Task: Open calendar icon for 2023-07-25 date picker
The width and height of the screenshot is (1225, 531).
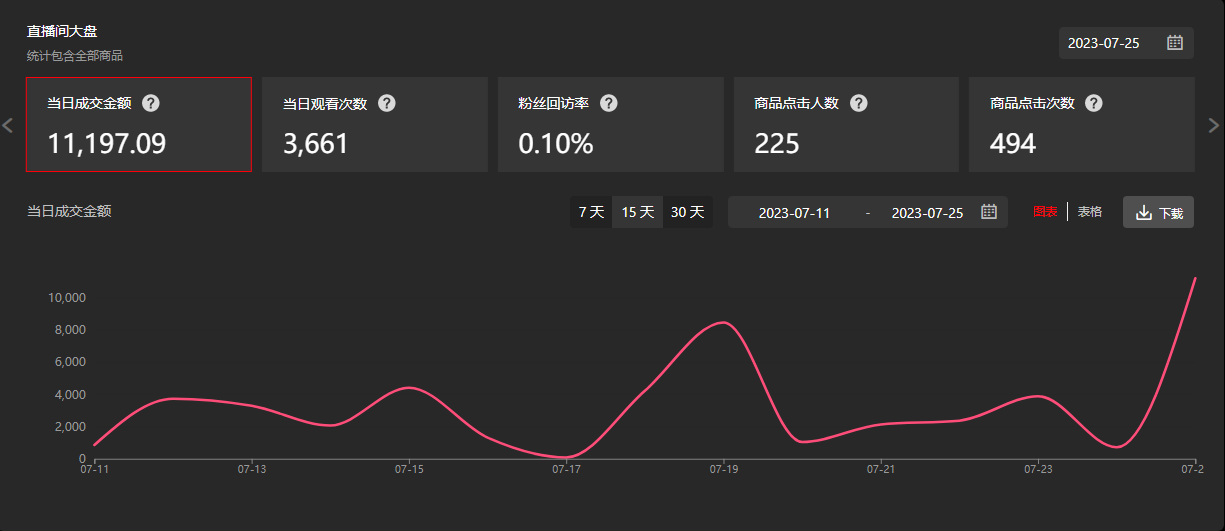Action: click(x=1175, y=43)
